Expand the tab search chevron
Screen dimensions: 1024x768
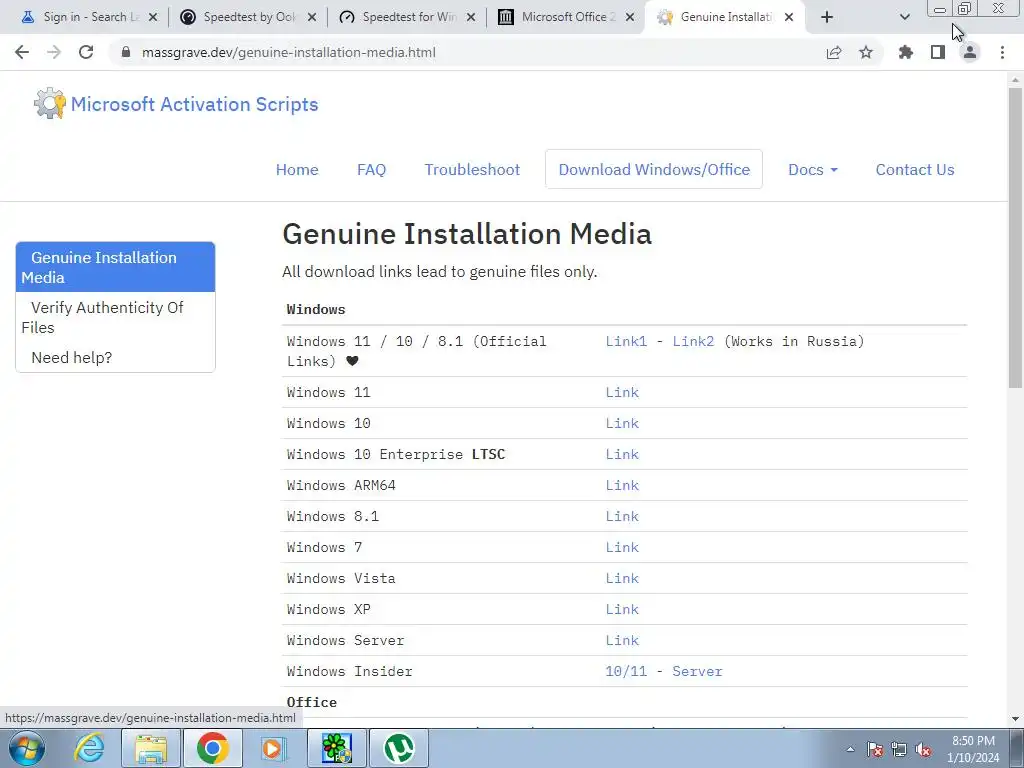[x=904, y=17]
